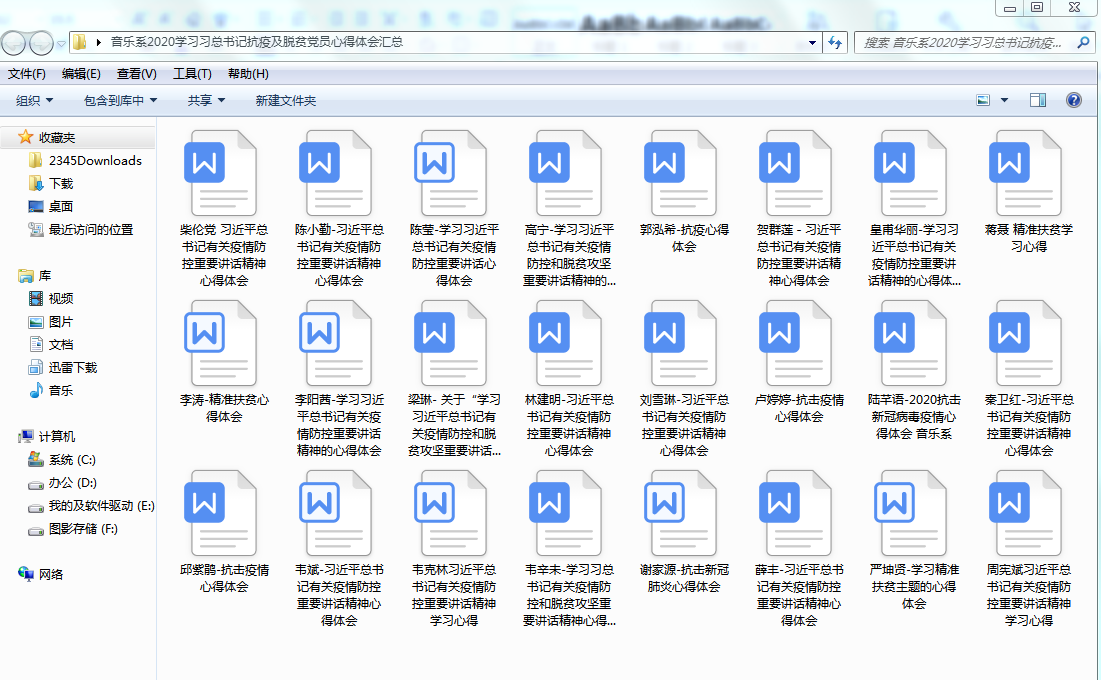Viewport: 1101px width, 680px height.
Task: Refresh the folder view
Action: click(x=835, y=43)
